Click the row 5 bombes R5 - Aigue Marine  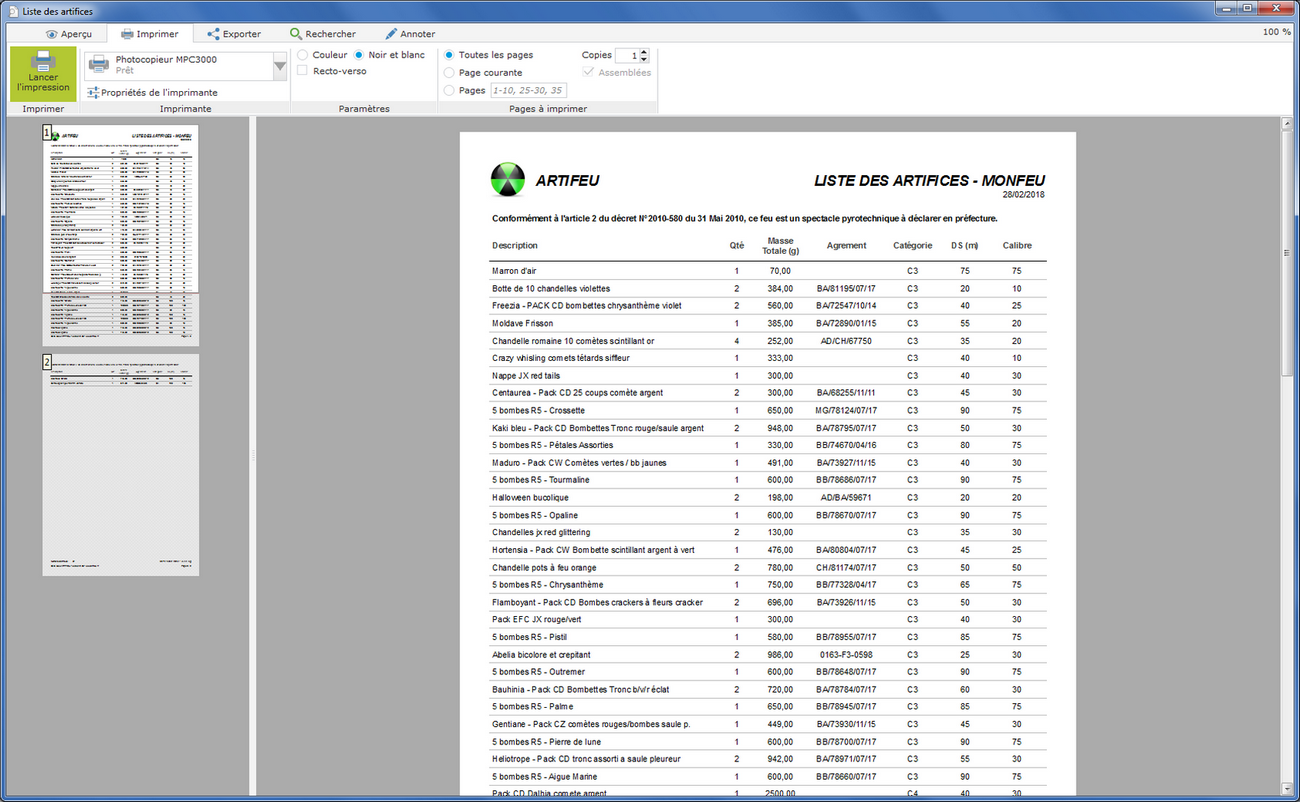pos(768,776)
